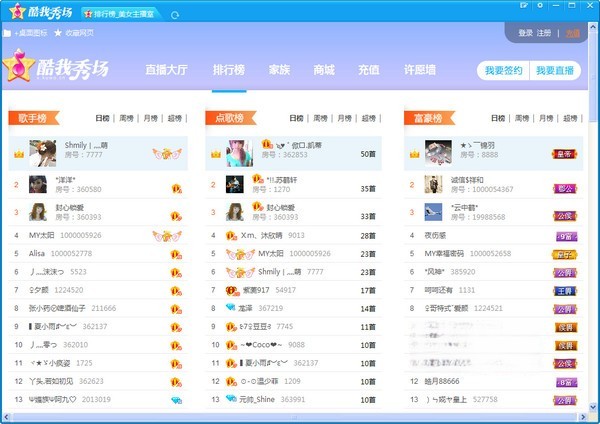Click the horizontal scrollbar left arrow
Screen dimensions: 600x424
pos(6,417)
